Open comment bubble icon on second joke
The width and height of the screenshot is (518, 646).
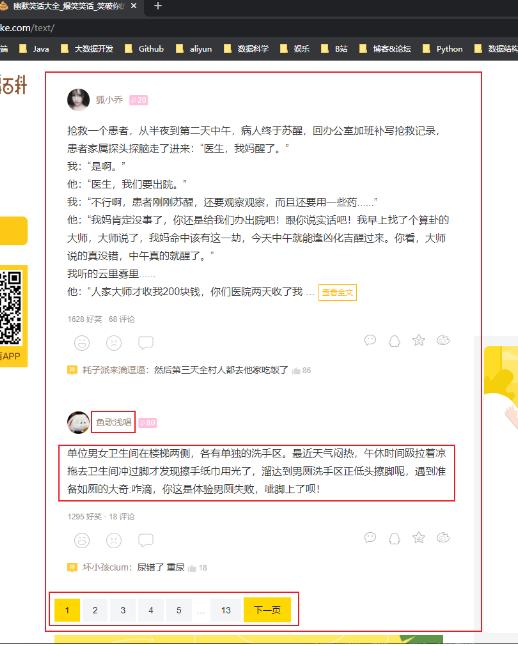click(x=145, y=540)
